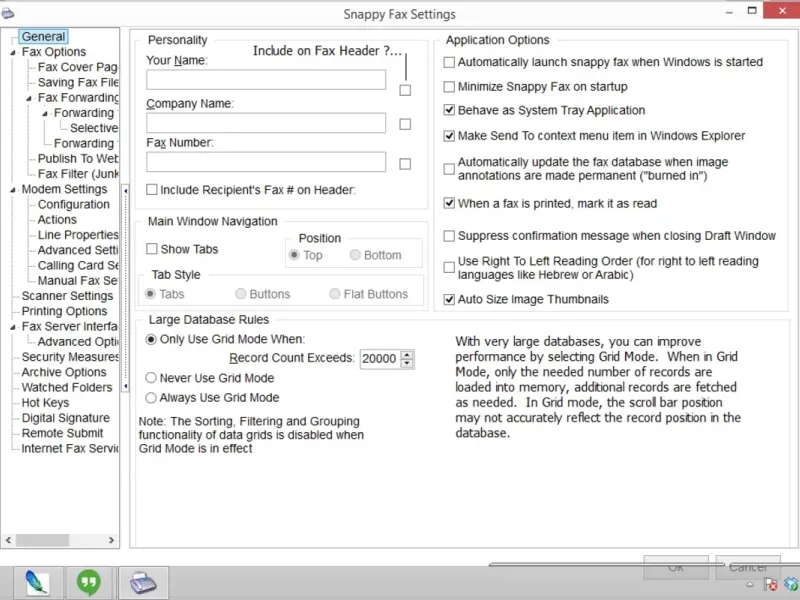The height and width of the screenshot is (600, 800).
Task: Open Calling Card Settings item
Action: [x=78, y=266]
